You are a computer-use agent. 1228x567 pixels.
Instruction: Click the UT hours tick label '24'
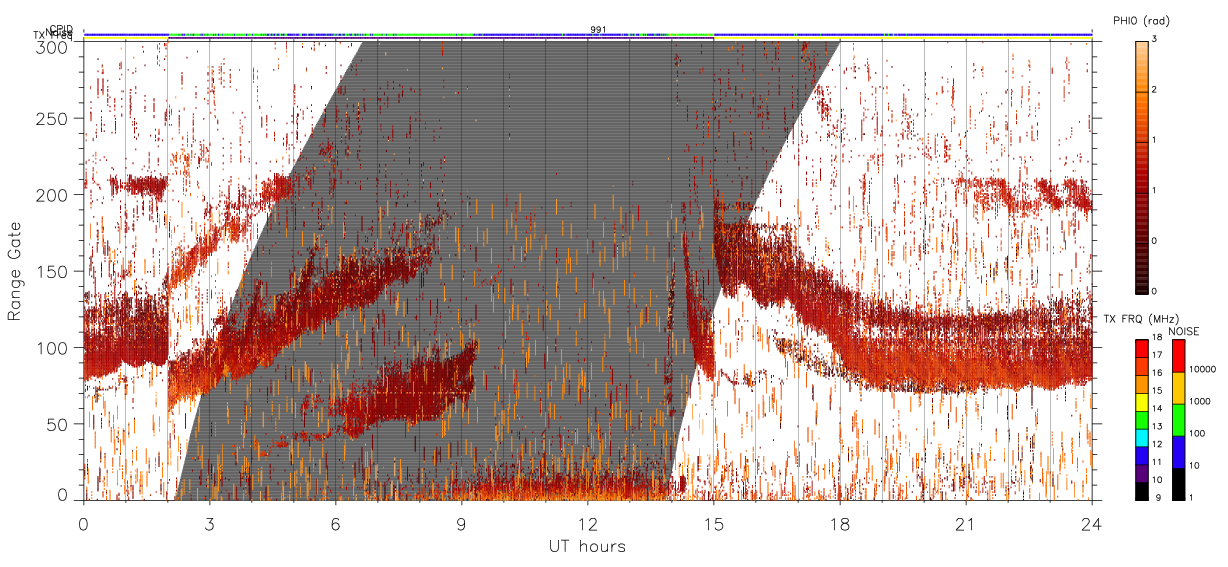coord(1091,523)
